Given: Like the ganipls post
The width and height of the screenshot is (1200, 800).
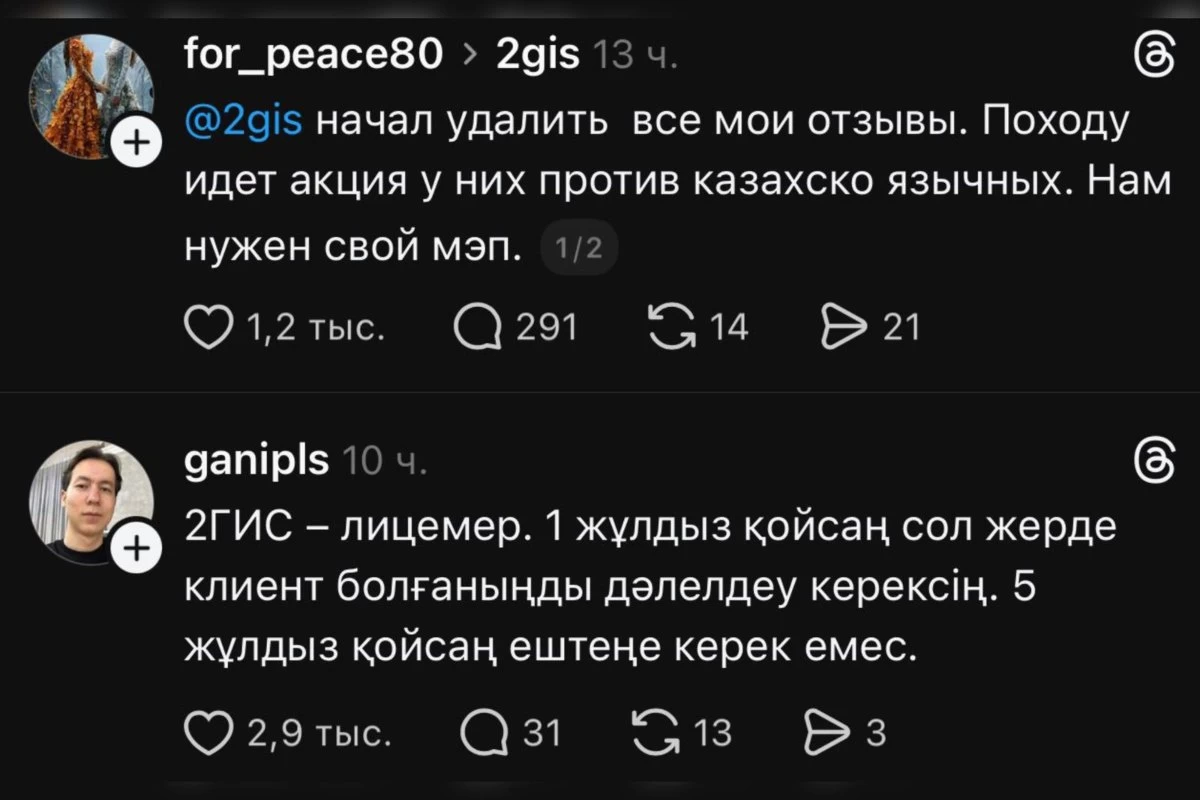Looking at the screenshot, I should point(209,734).
